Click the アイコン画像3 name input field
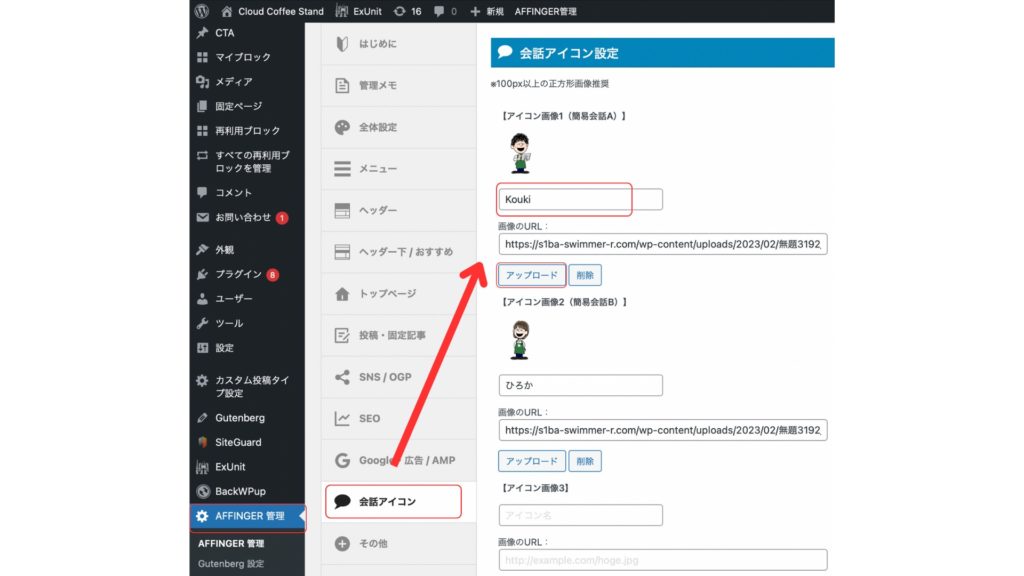This screenshot has height=576, width=1024. (580, 515)
